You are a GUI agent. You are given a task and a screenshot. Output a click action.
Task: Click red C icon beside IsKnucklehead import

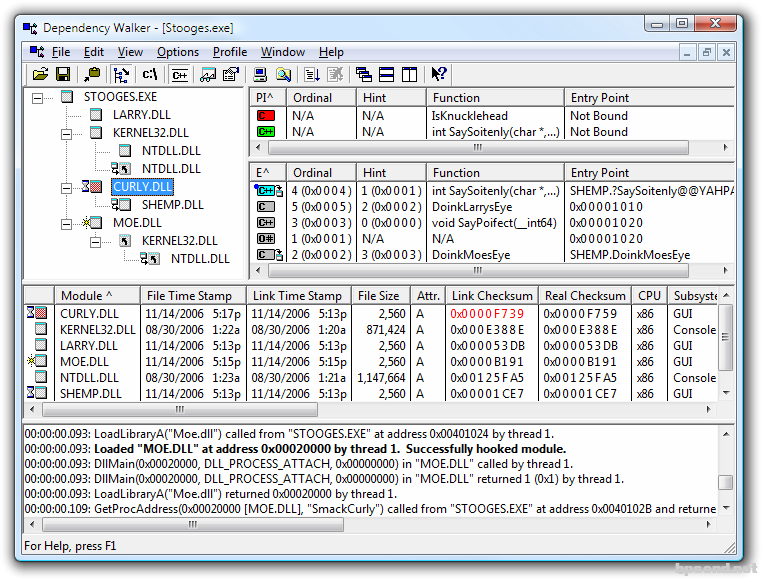pyautogui.click(x=266, y=116)
